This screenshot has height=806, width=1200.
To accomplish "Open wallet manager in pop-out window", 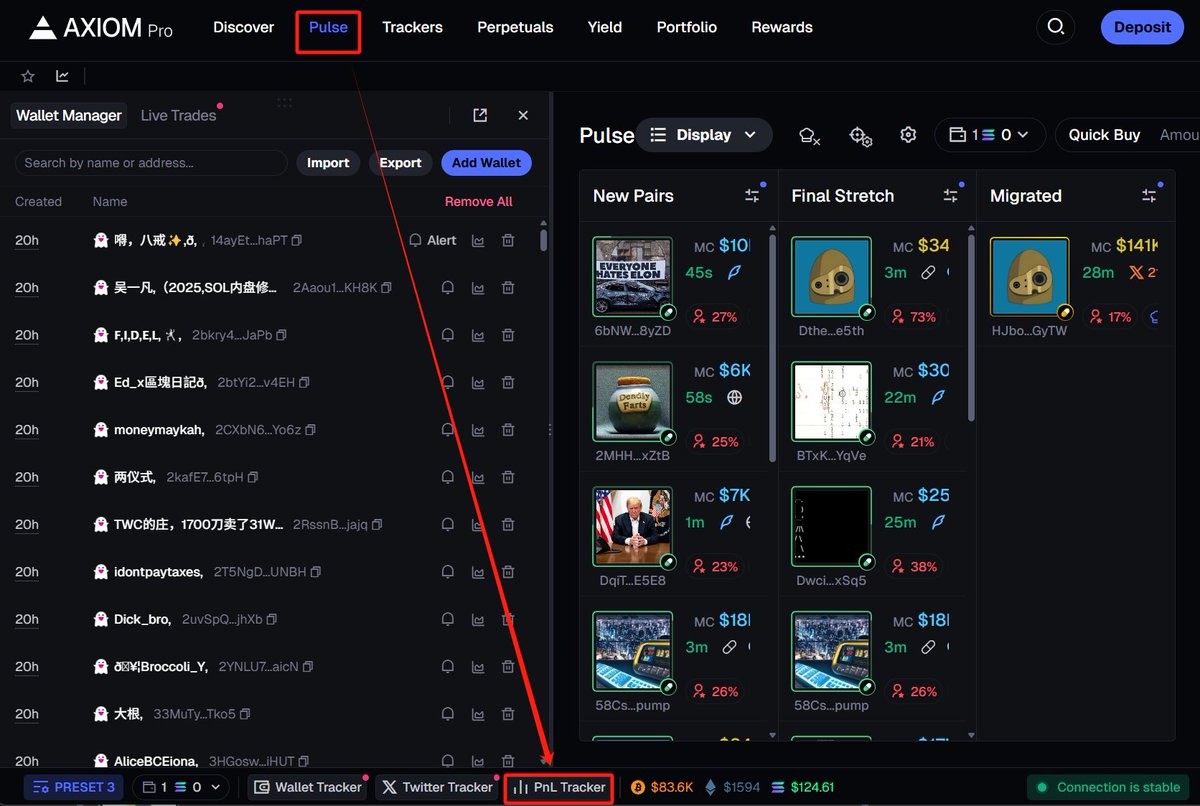I will (480, 115).
